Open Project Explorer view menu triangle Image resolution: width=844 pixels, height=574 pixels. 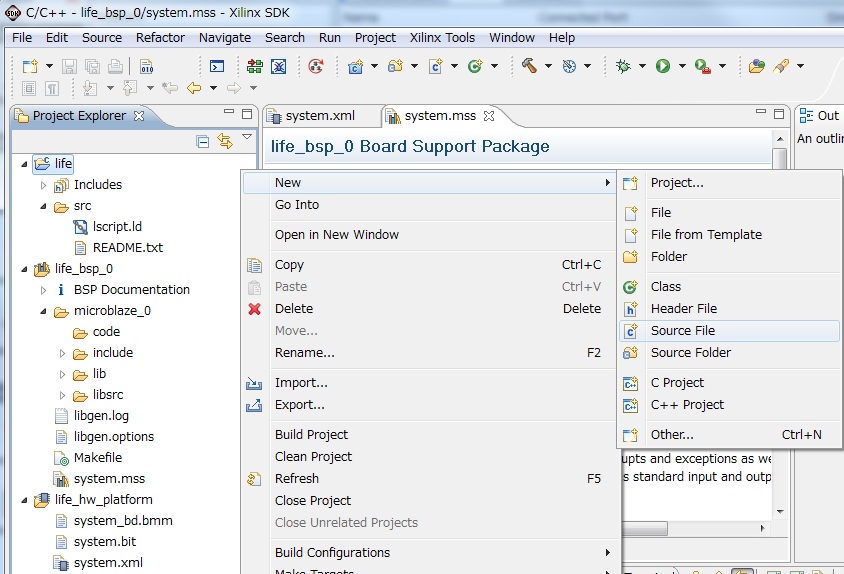(247, 137)
